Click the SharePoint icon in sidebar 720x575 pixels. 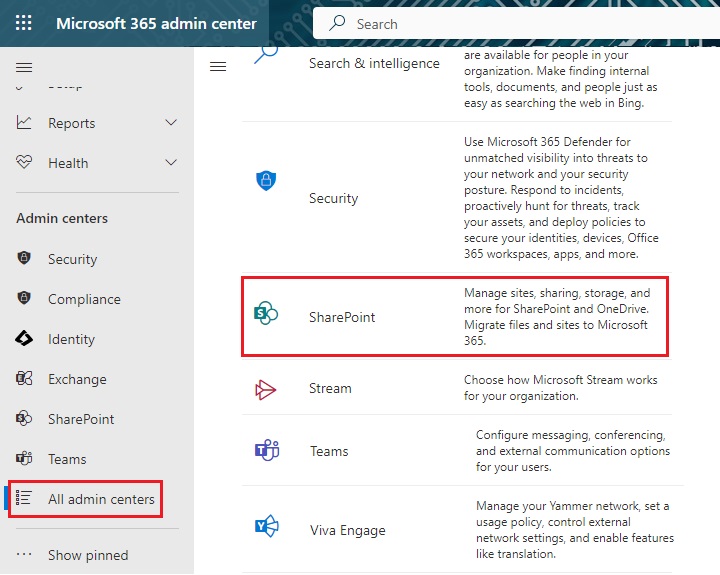click(24, 418)
